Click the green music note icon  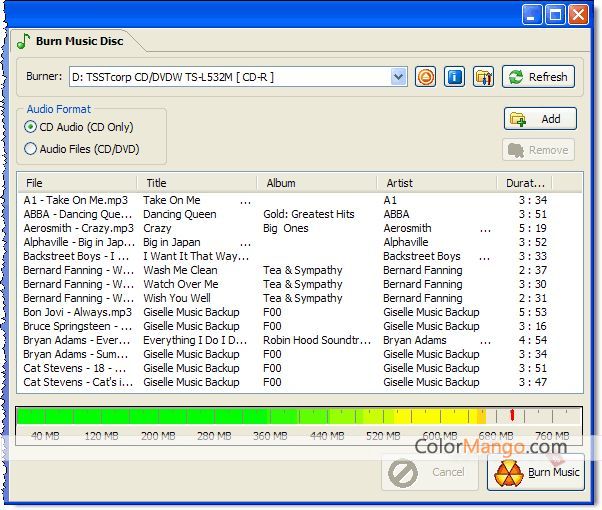pos(23,42)
